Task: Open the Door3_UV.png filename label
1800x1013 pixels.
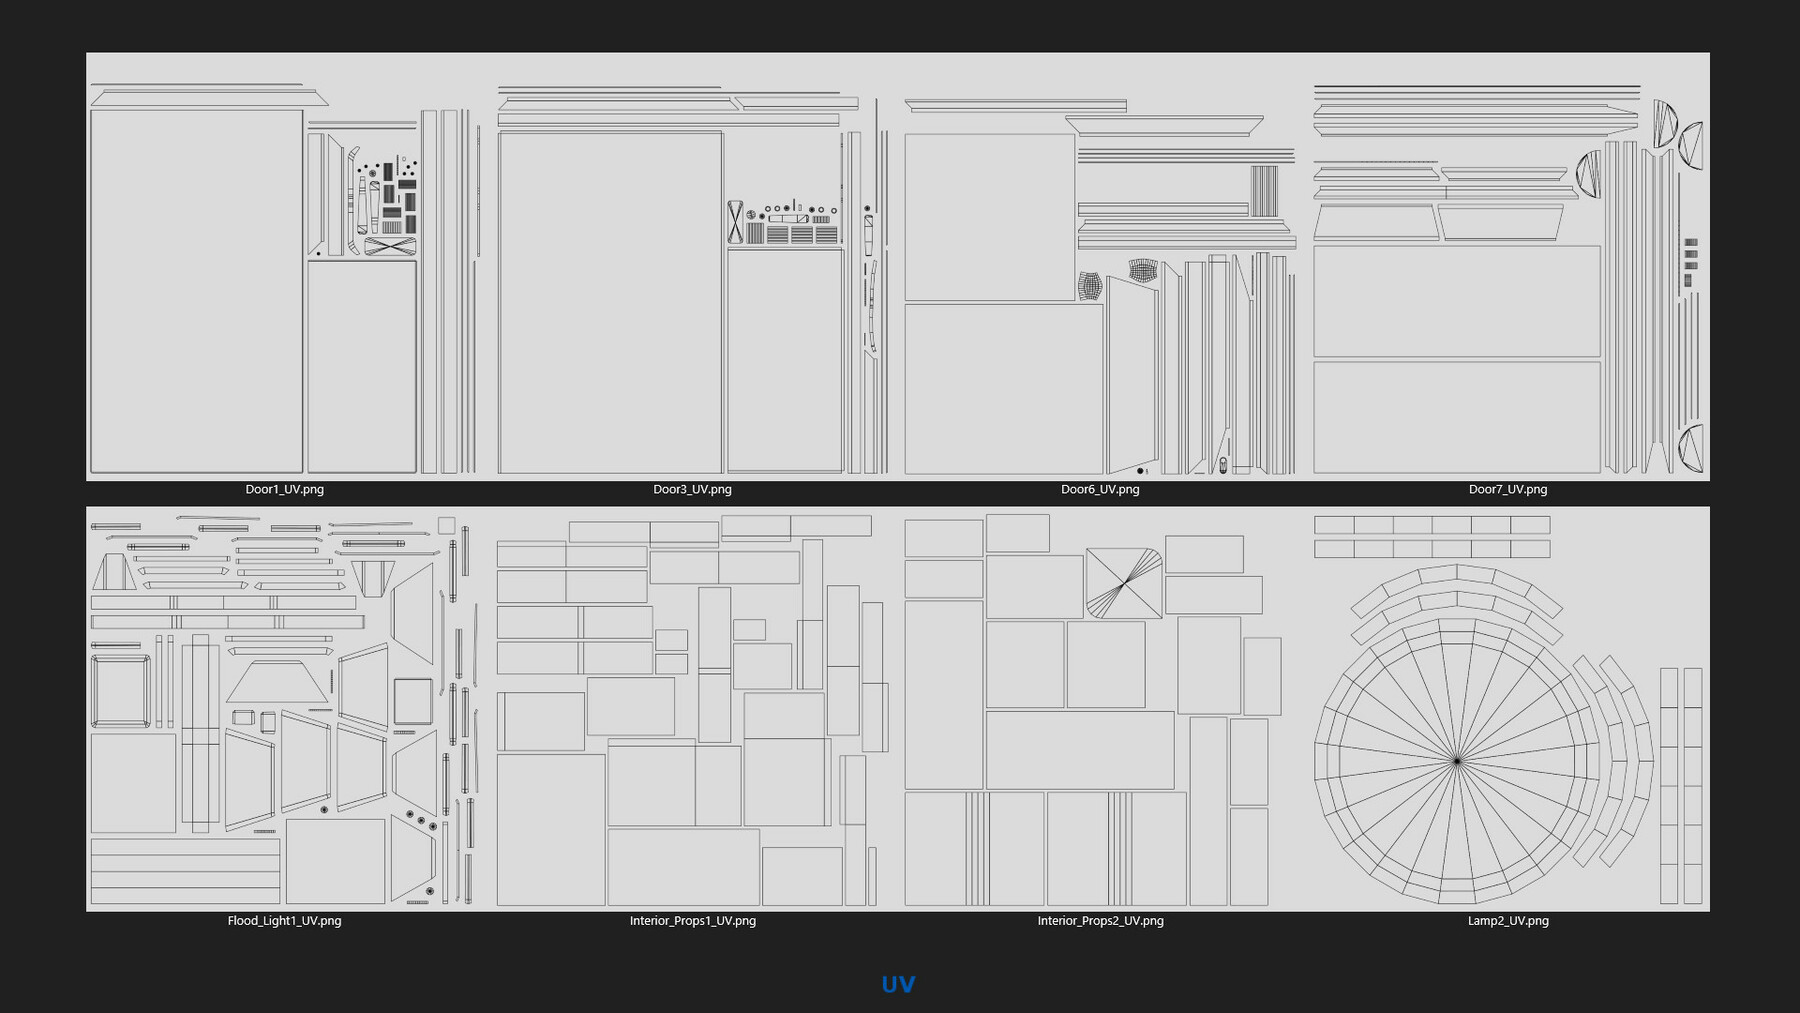Action: pyautogui.click(x=692, y=489)
